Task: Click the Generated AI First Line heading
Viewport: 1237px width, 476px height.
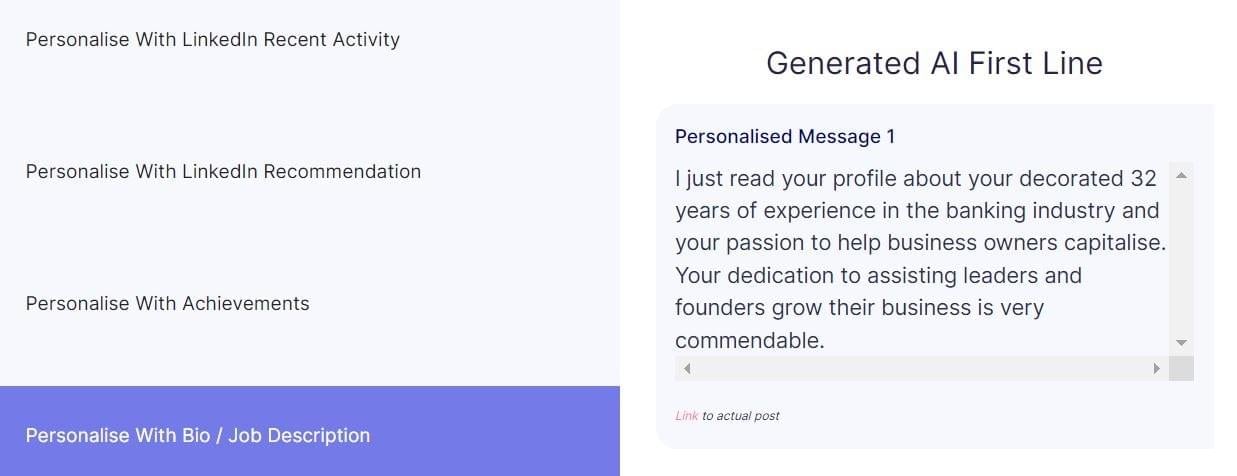Action: tap(934, 63)
